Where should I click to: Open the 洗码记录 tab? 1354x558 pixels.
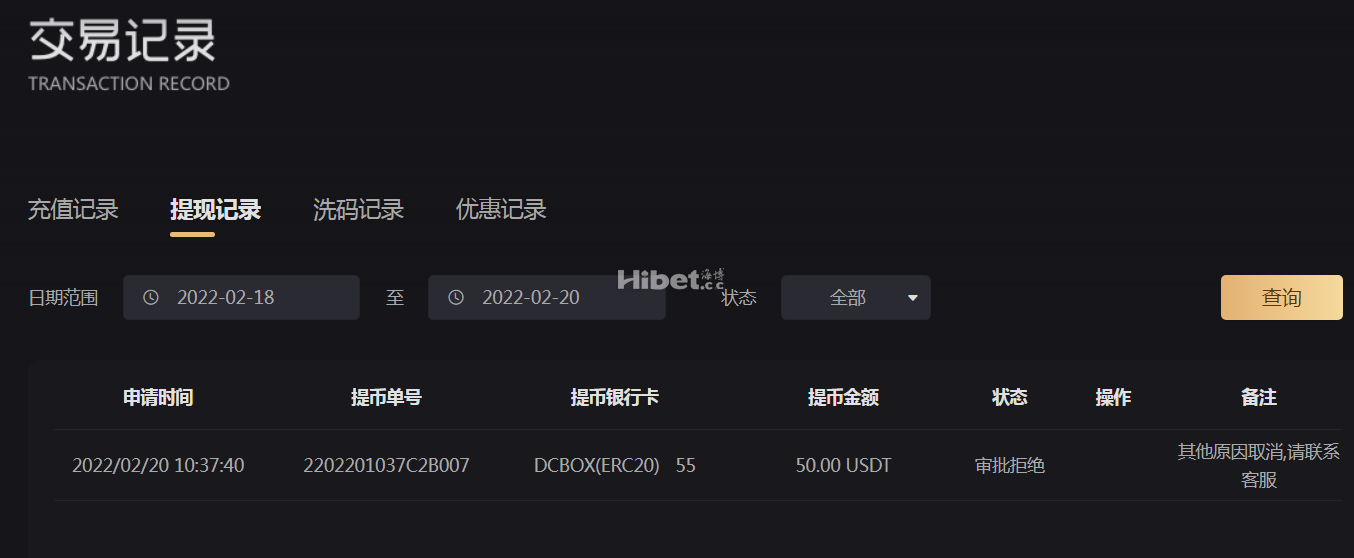click(x=359, y=210)
